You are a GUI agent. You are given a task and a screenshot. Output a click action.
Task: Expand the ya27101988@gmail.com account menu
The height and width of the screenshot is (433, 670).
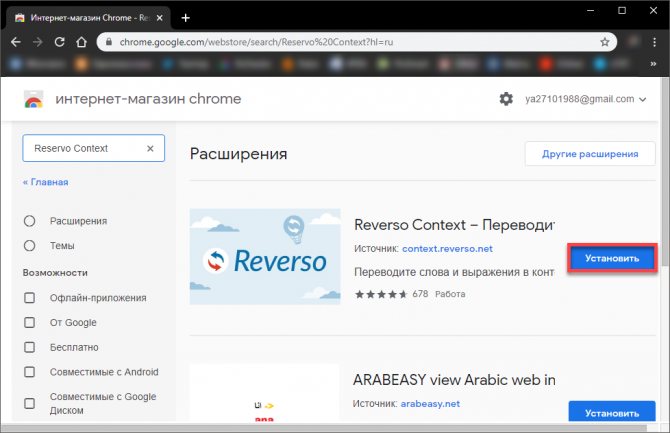pyautogui.click(x=585, y=99)
